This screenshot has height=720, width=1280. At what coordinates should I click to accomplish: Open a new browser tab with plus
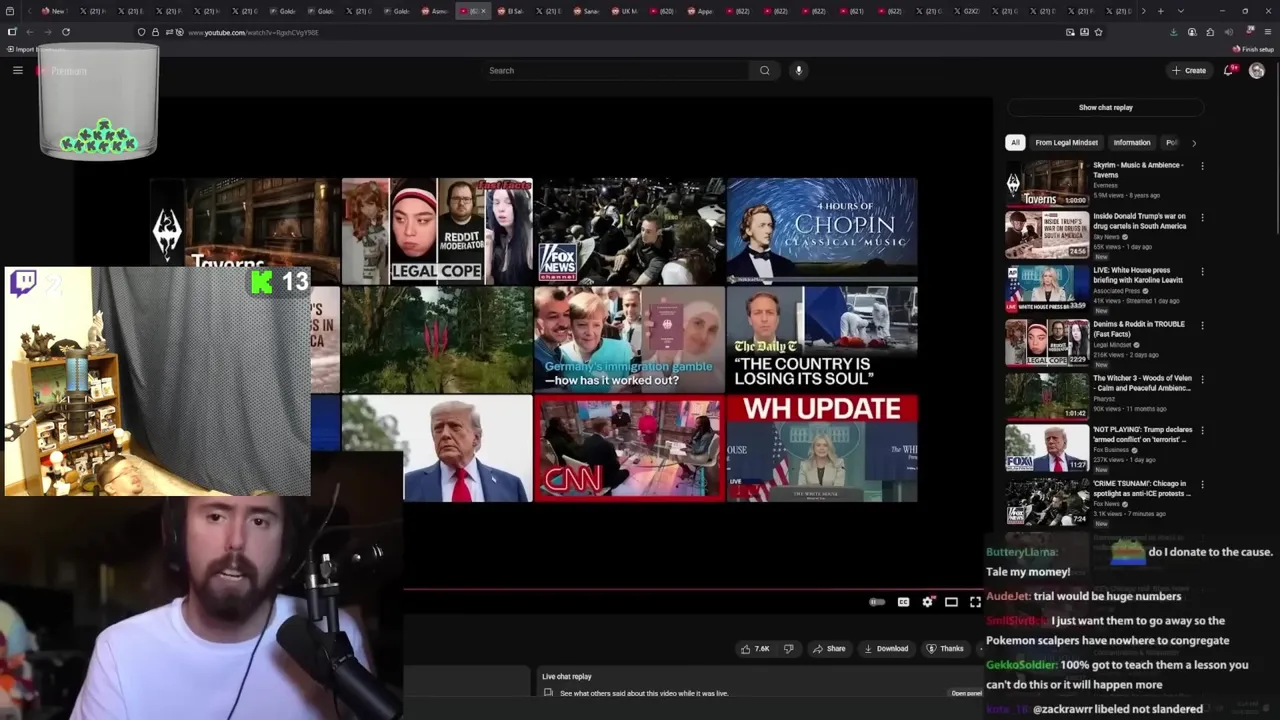(1160, 11)
